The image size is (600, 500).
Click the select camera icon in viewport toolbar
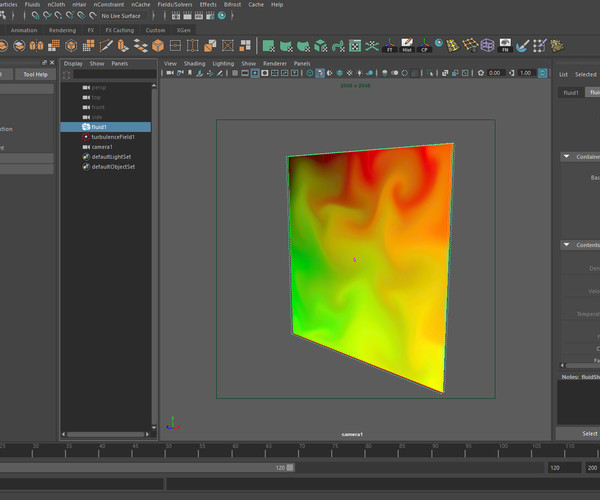pyautogui.click(x=170, y=73)
